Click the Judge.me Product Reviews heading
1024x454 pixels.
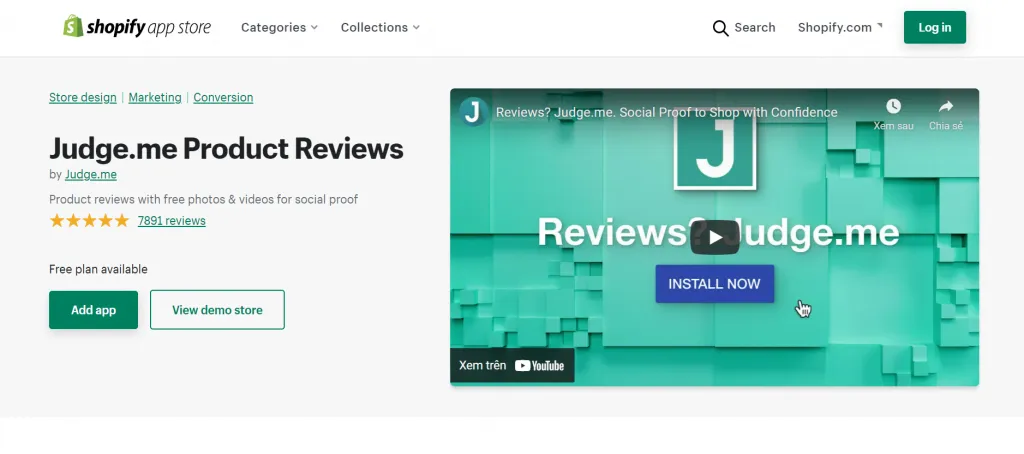click(226, 149)
